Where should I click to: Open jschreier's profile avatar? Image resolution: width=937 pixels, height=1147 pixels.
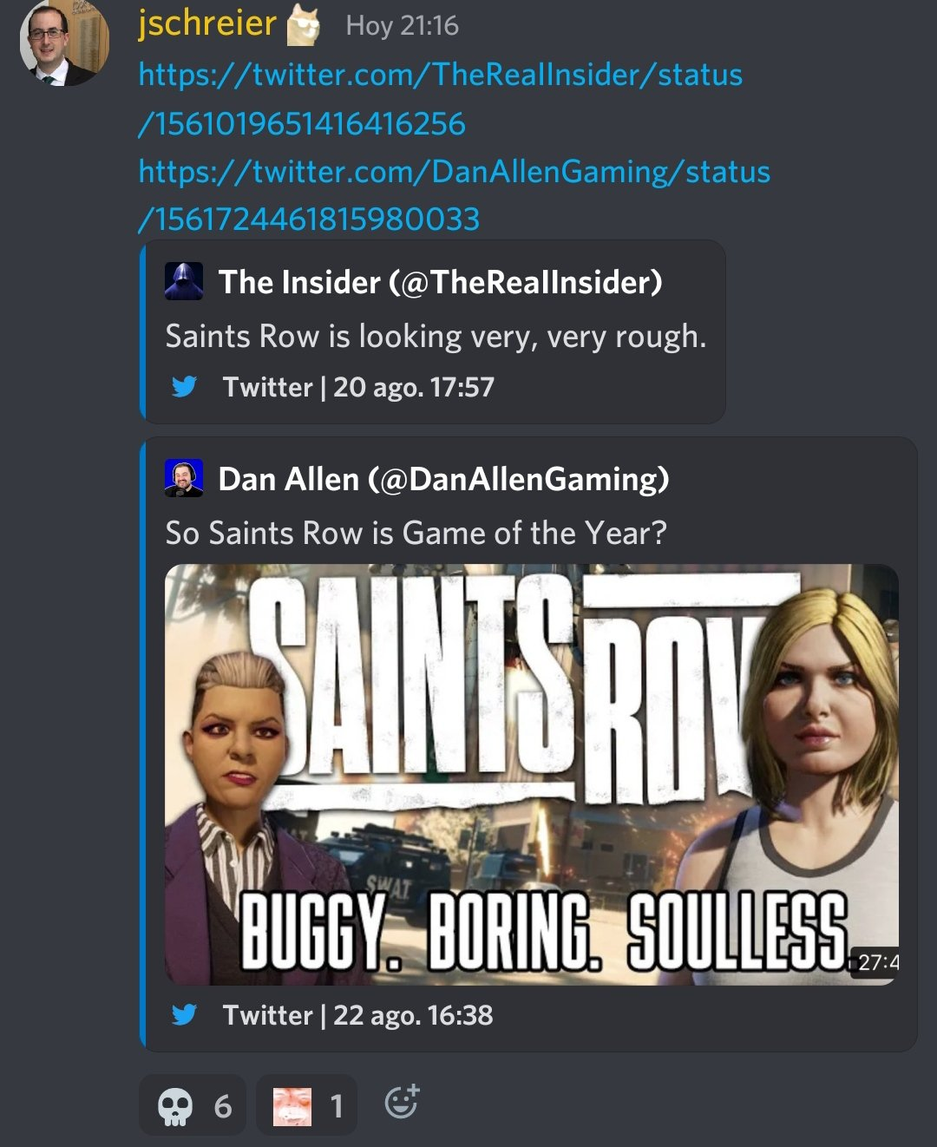pyautogui.click(x=64, y=40)
